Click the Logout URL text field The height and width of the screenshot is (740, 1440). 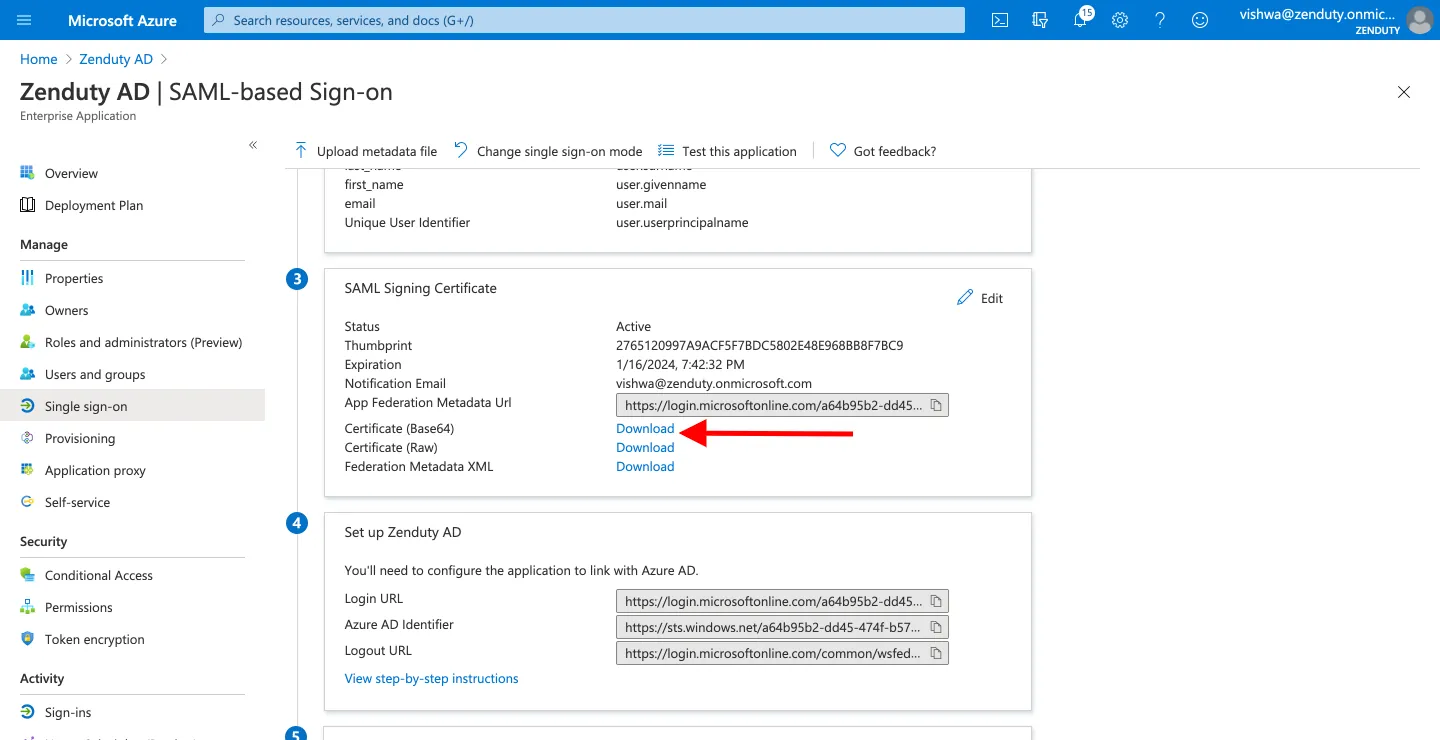pos(782,653)
